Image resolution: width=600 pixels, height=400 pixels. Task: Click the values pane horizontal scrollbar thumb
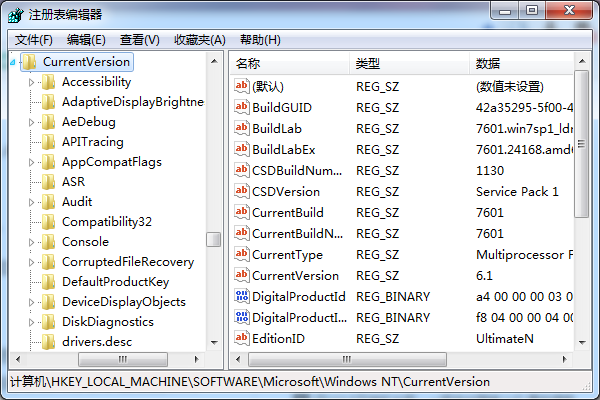point(347,359)
